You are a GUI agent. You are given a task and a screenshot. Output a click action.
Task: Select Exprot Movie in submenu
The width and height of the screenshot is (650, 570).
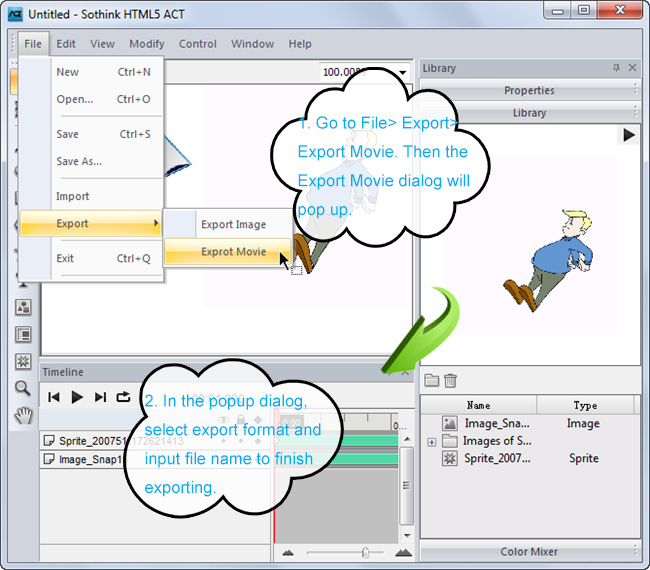(x=228, y=252)
